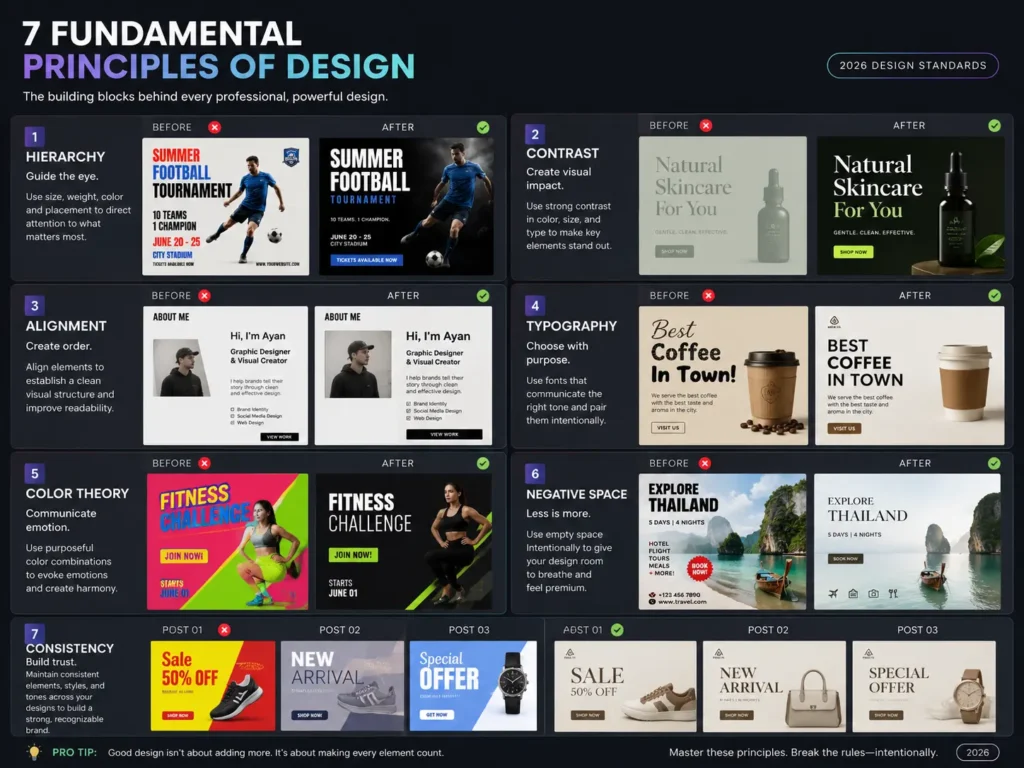The image size is (1024, 768).
Task: Toggle Brand Identity checkbox in the Alignment AFTER card
Action: coord(409,404)
